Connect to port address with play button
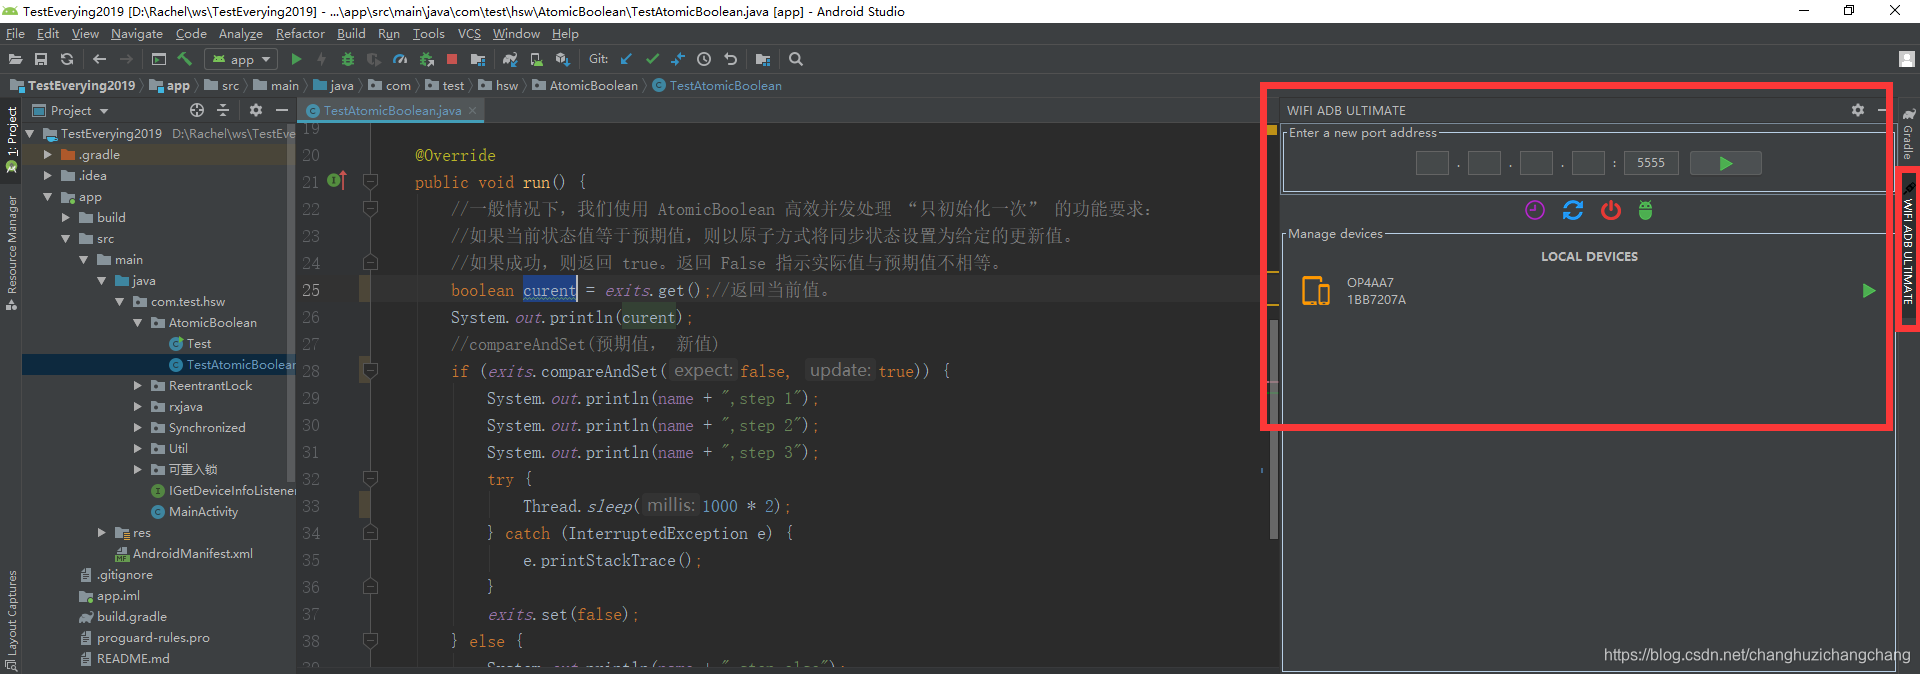 [1726, 163]
